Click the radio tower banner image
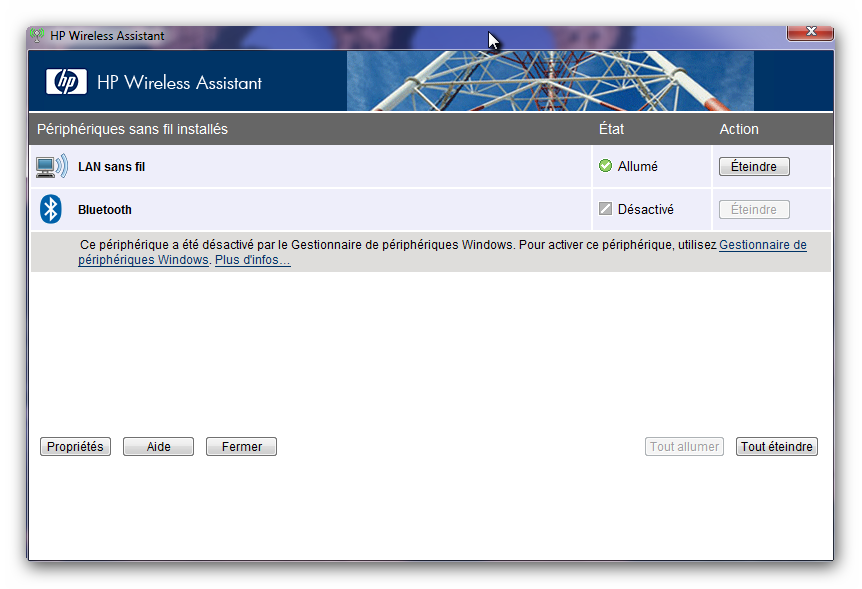 pyautogui.click(x=590, y=81)
